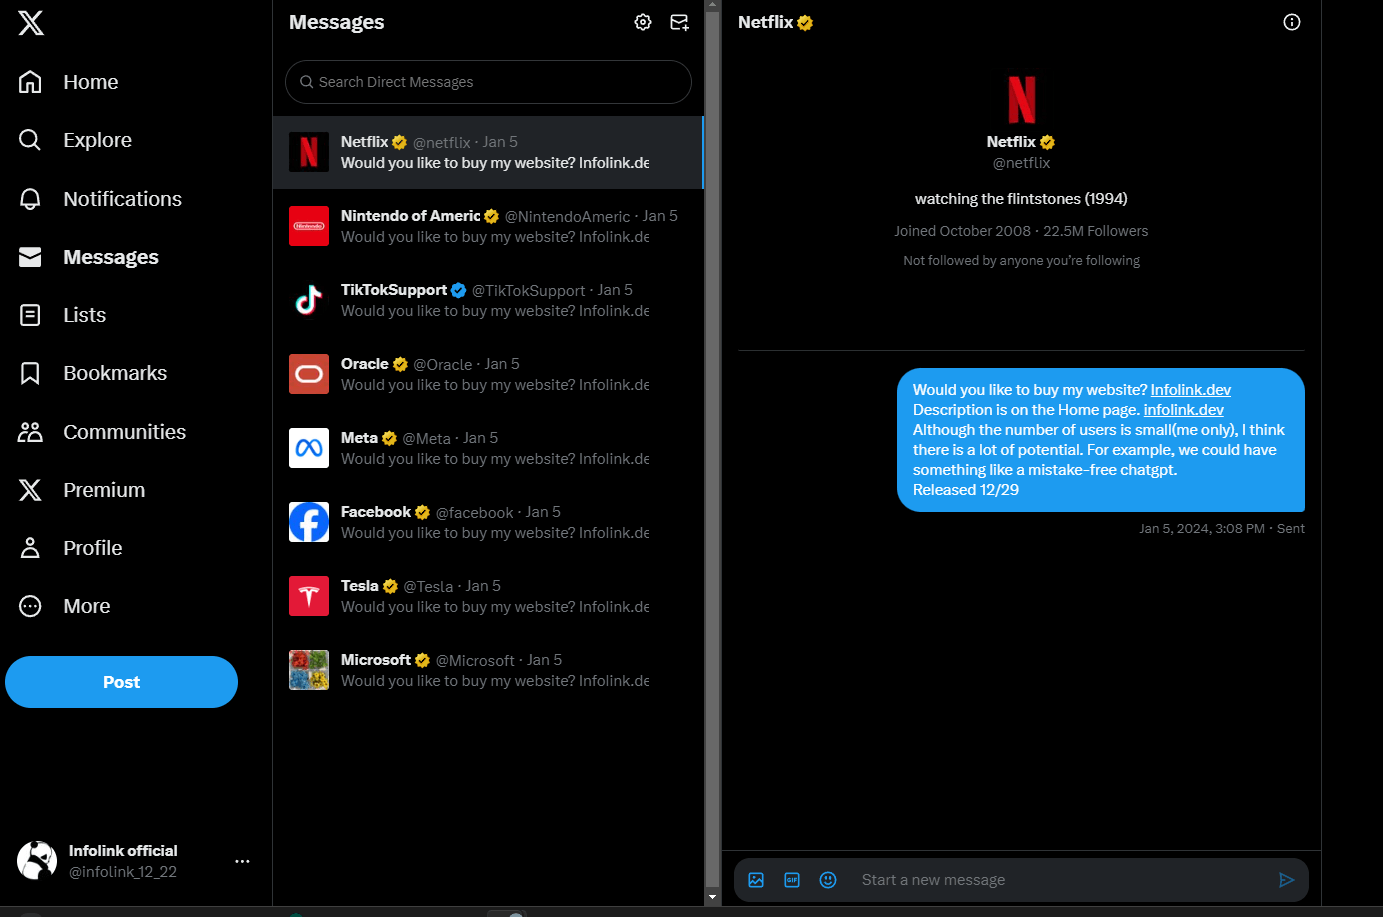The image size is (1383, 917).
Task: Open the Nintendo of America conversation
Action: click(x=488, y=226)
